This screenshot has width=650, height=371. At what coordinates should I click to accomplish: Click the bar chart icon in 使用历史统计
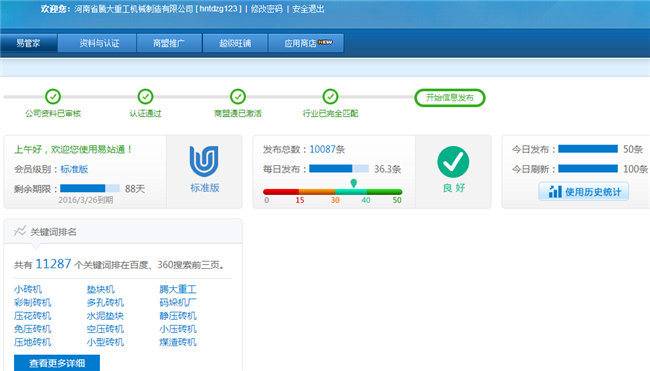555,192
